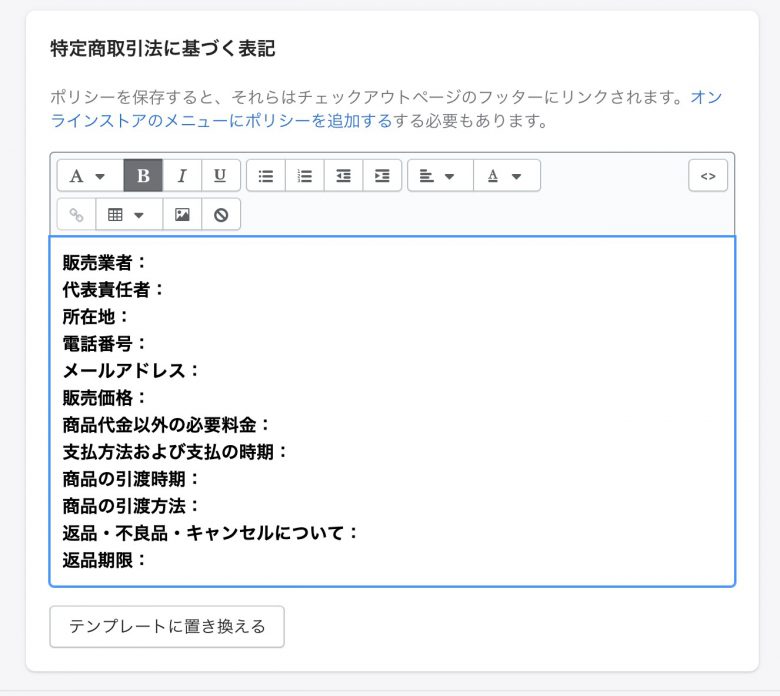Insert an image into the policy
This screenshot has width=780, height=696.
[182, 215]
